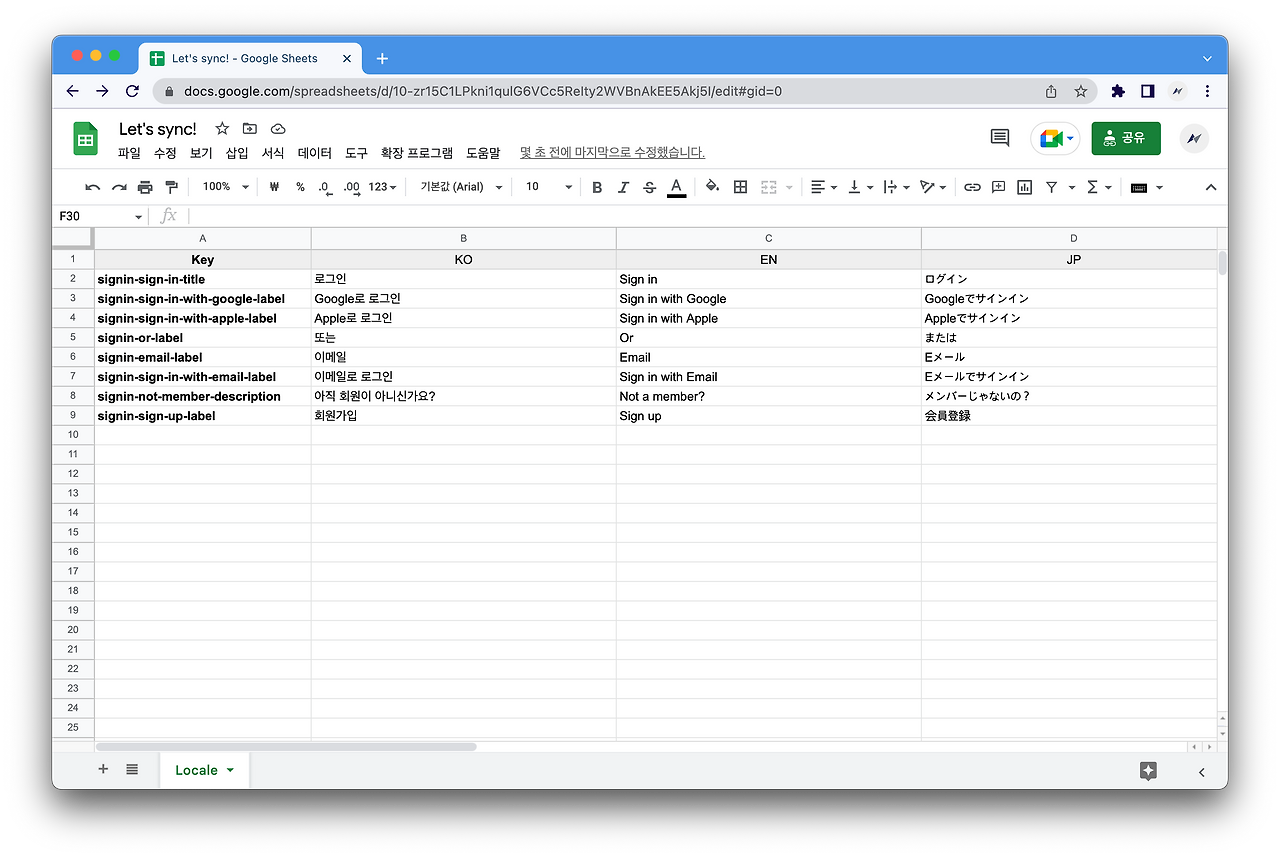Increase decimal places icon
Image resolution: width=1280 pixels, height=858 pixels.
[x=351, y=187]
